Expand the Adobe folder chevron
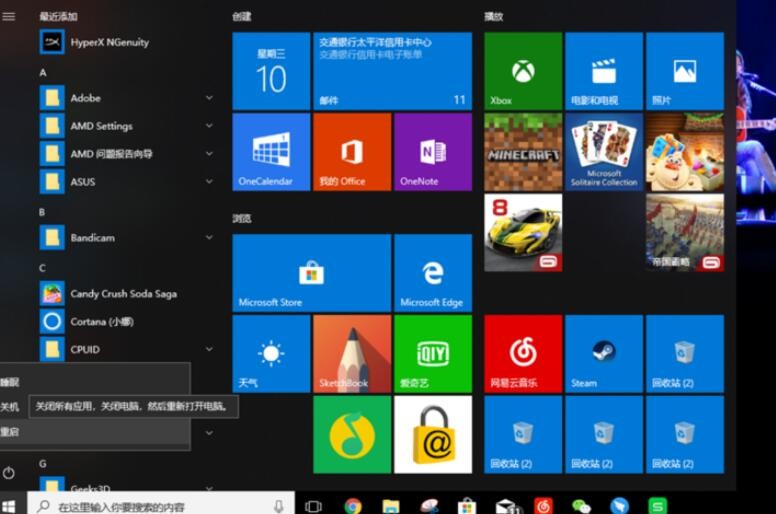Screen dimensions: 776x514 pyautogui.click(x=209, y=98)
